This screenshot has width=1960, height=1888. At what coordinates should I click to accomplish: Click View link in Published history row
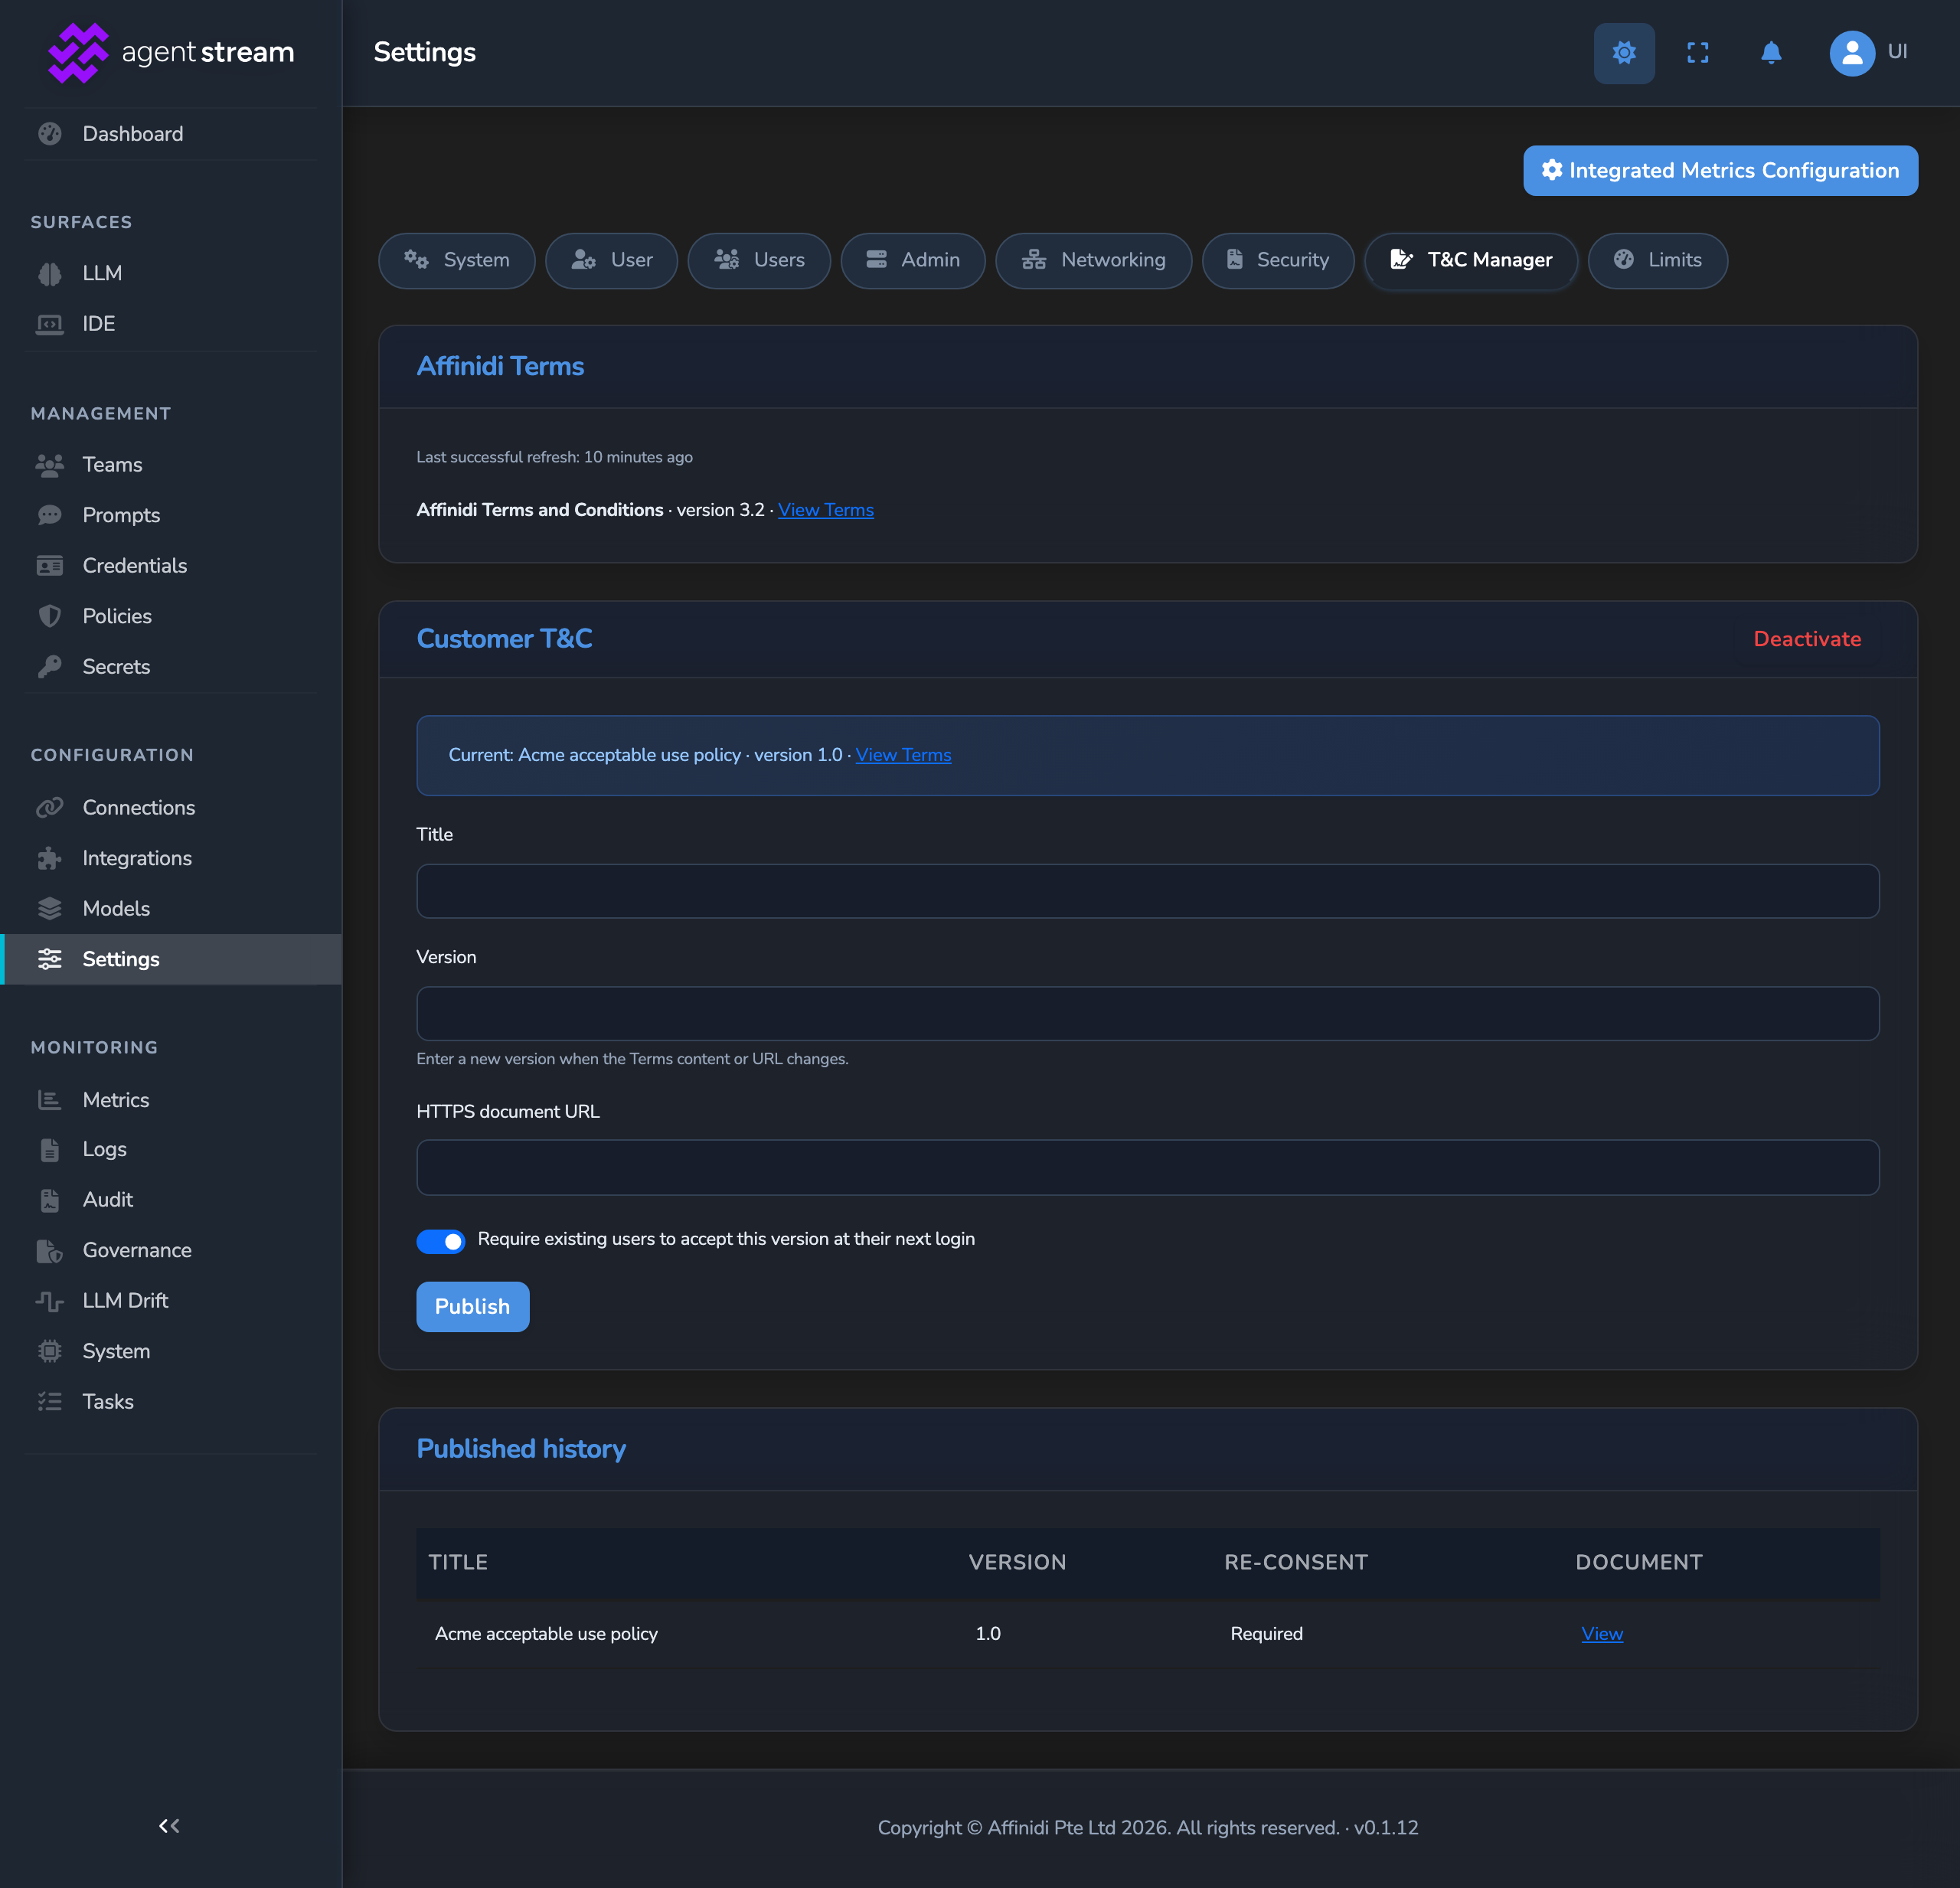tap(1602, 1633)
